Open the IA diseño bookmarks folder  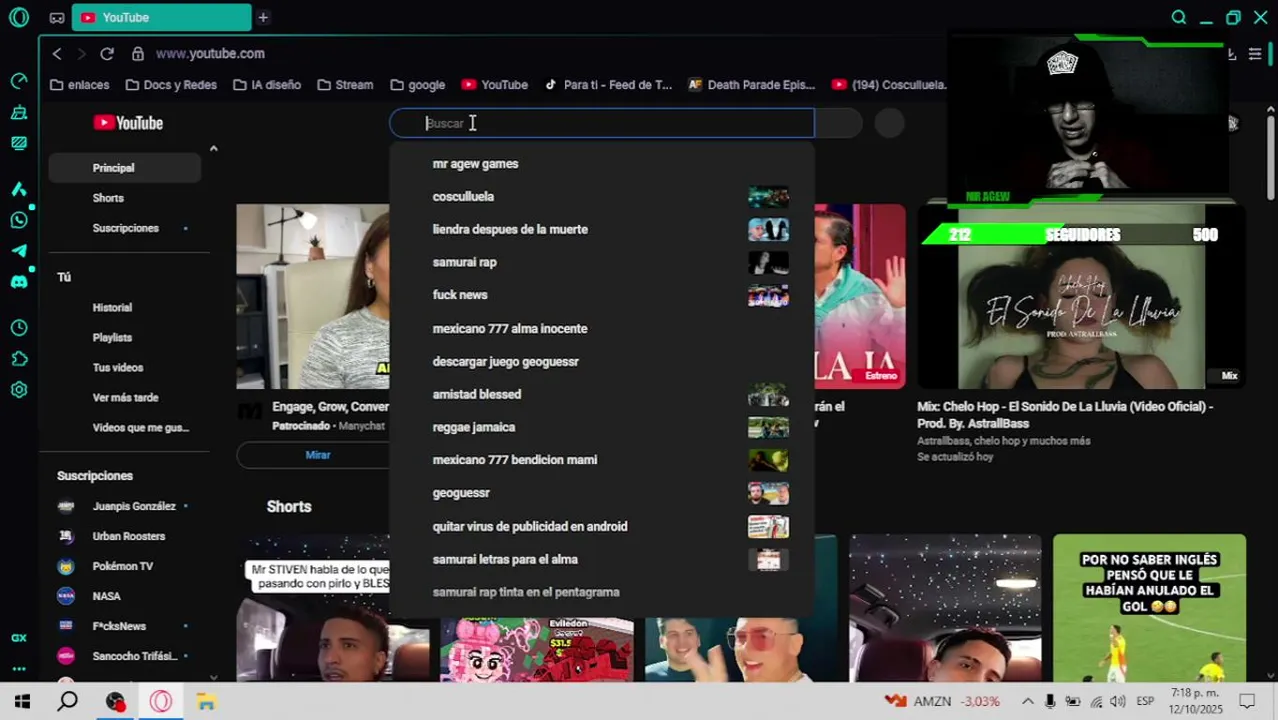click(267, 85)
